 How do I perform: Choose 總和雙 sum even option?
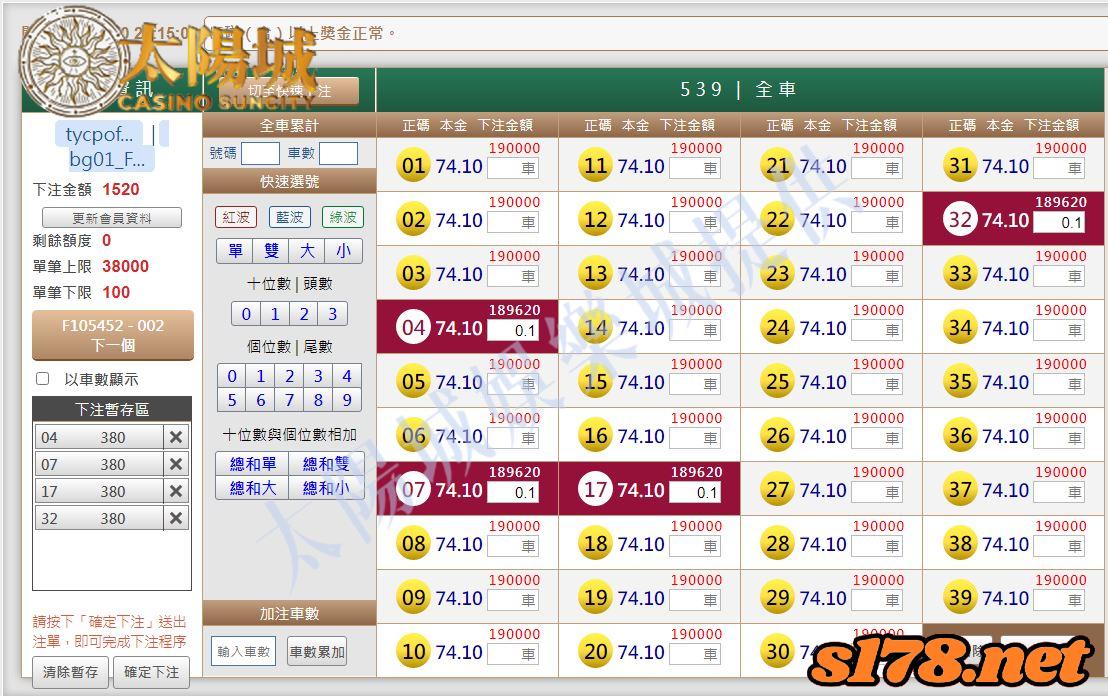point(326,464)
